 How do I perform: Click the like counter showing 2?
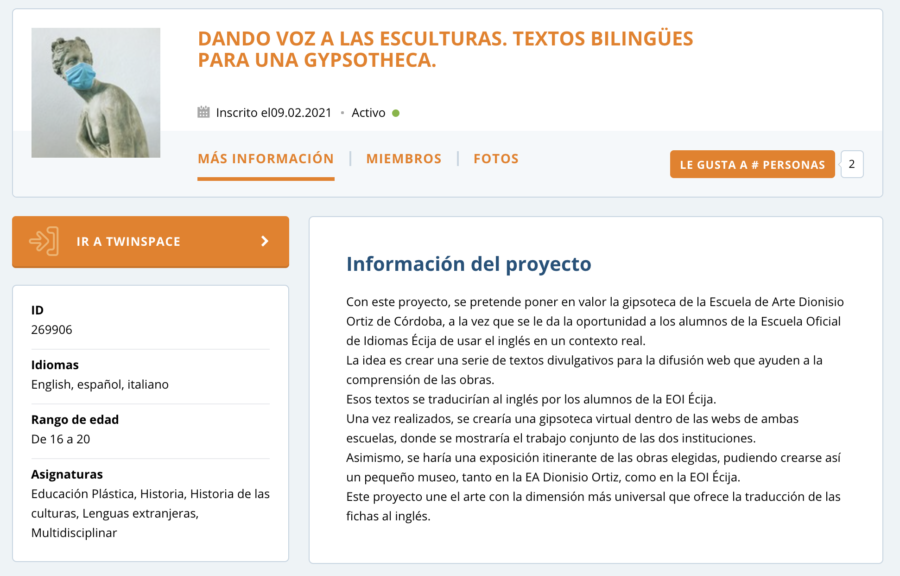coord(852,164)
